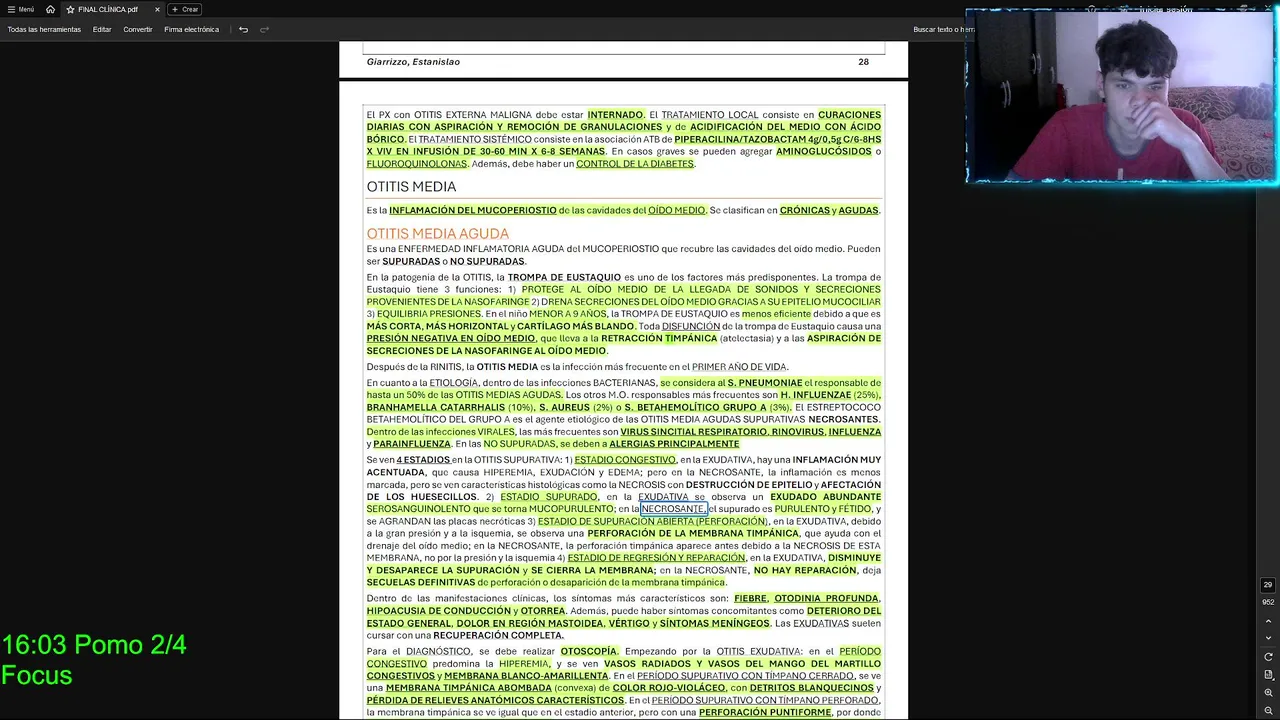
Task: Click highlighted PERFORACIÓN PUNTIFORME text
Action: pos(765,713)
